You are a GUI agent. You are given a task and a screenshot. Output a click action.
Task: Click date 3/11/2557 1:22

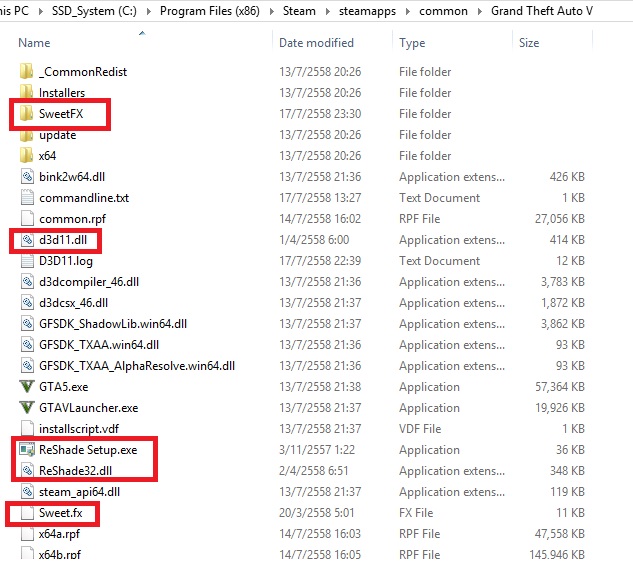tap(317, 450)
